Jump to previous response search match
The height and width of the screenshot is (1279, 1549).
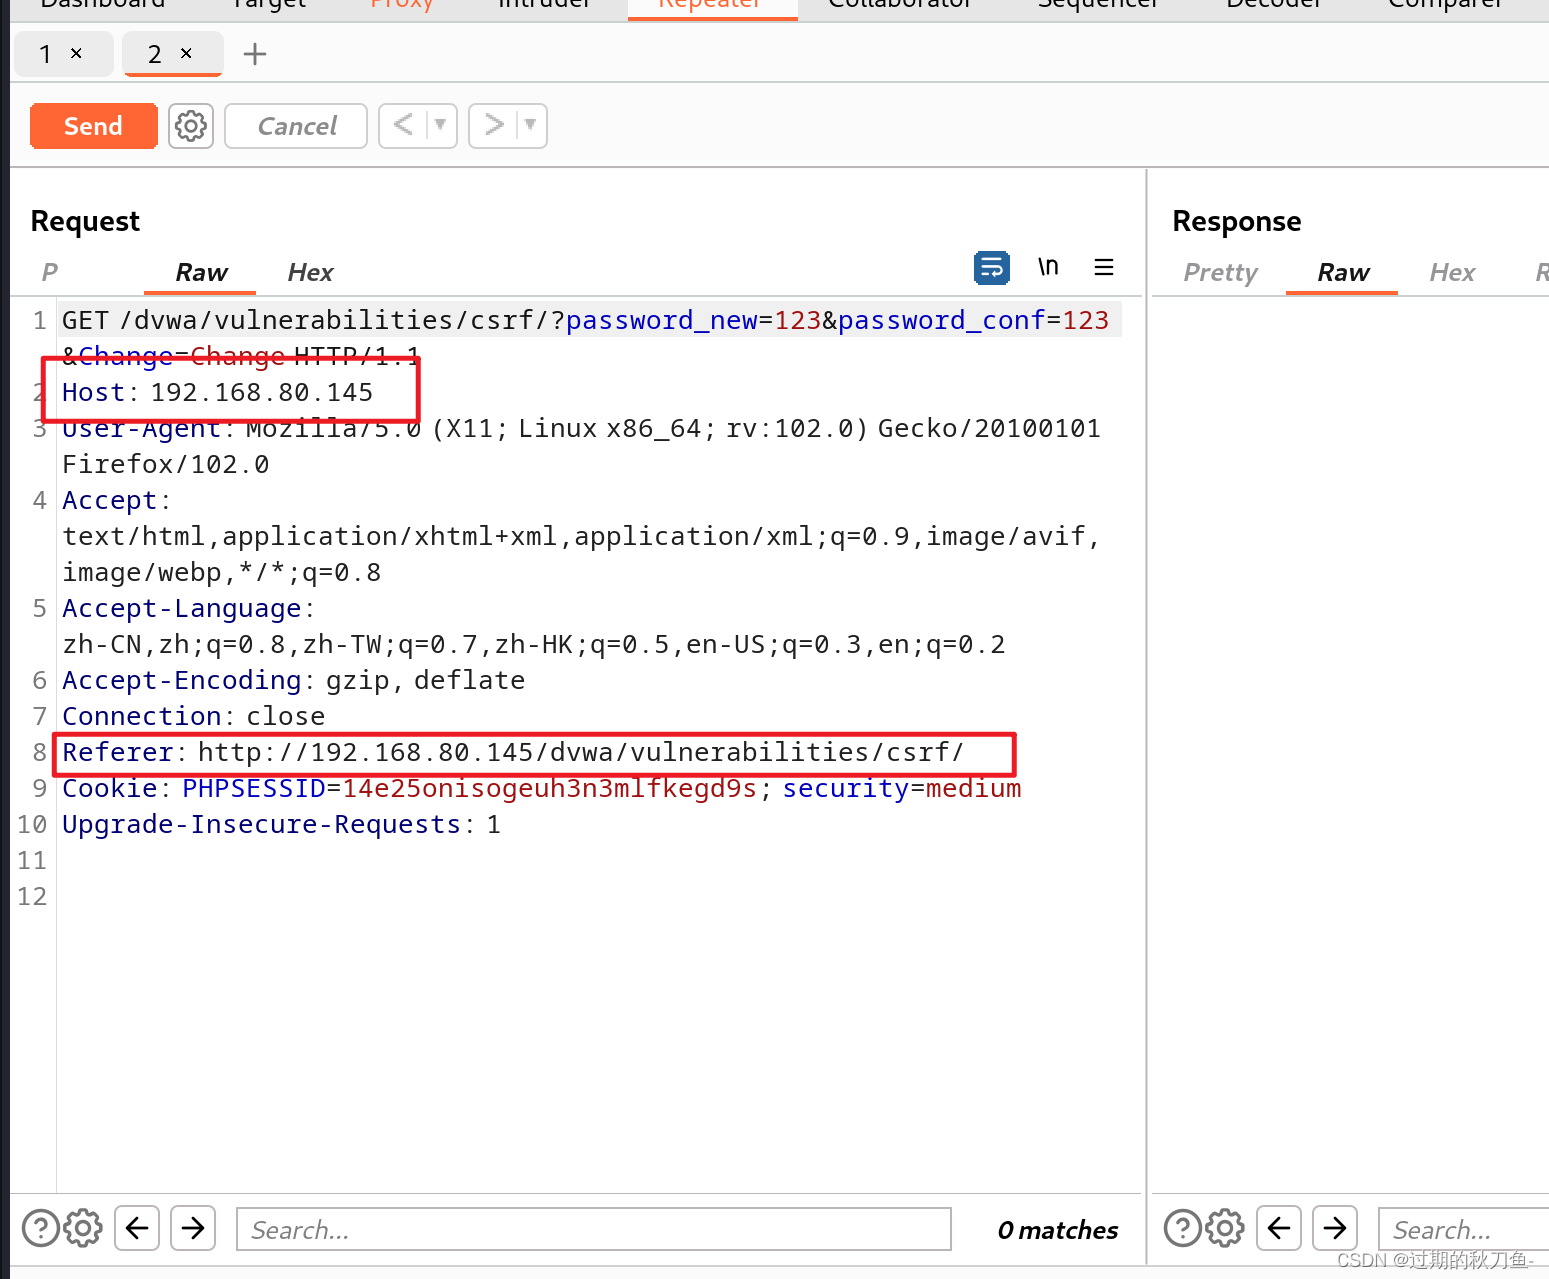(1279, 1228)
